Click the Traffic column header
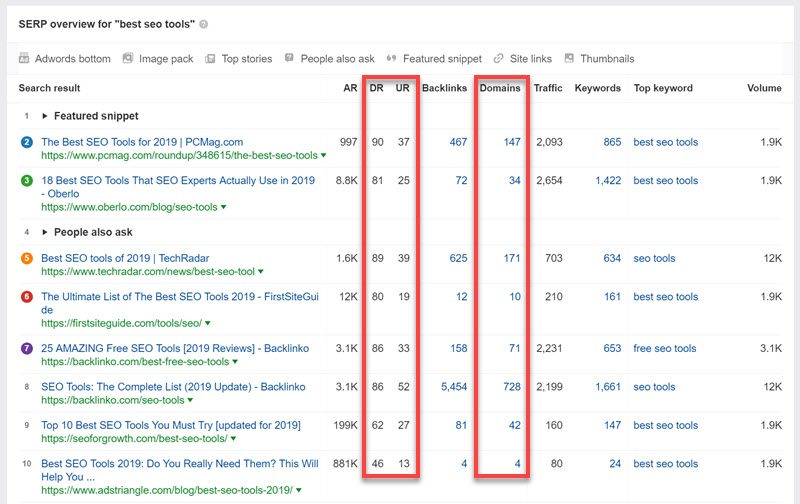This screenshot has height=504, width=800. (x=548, y=88)
